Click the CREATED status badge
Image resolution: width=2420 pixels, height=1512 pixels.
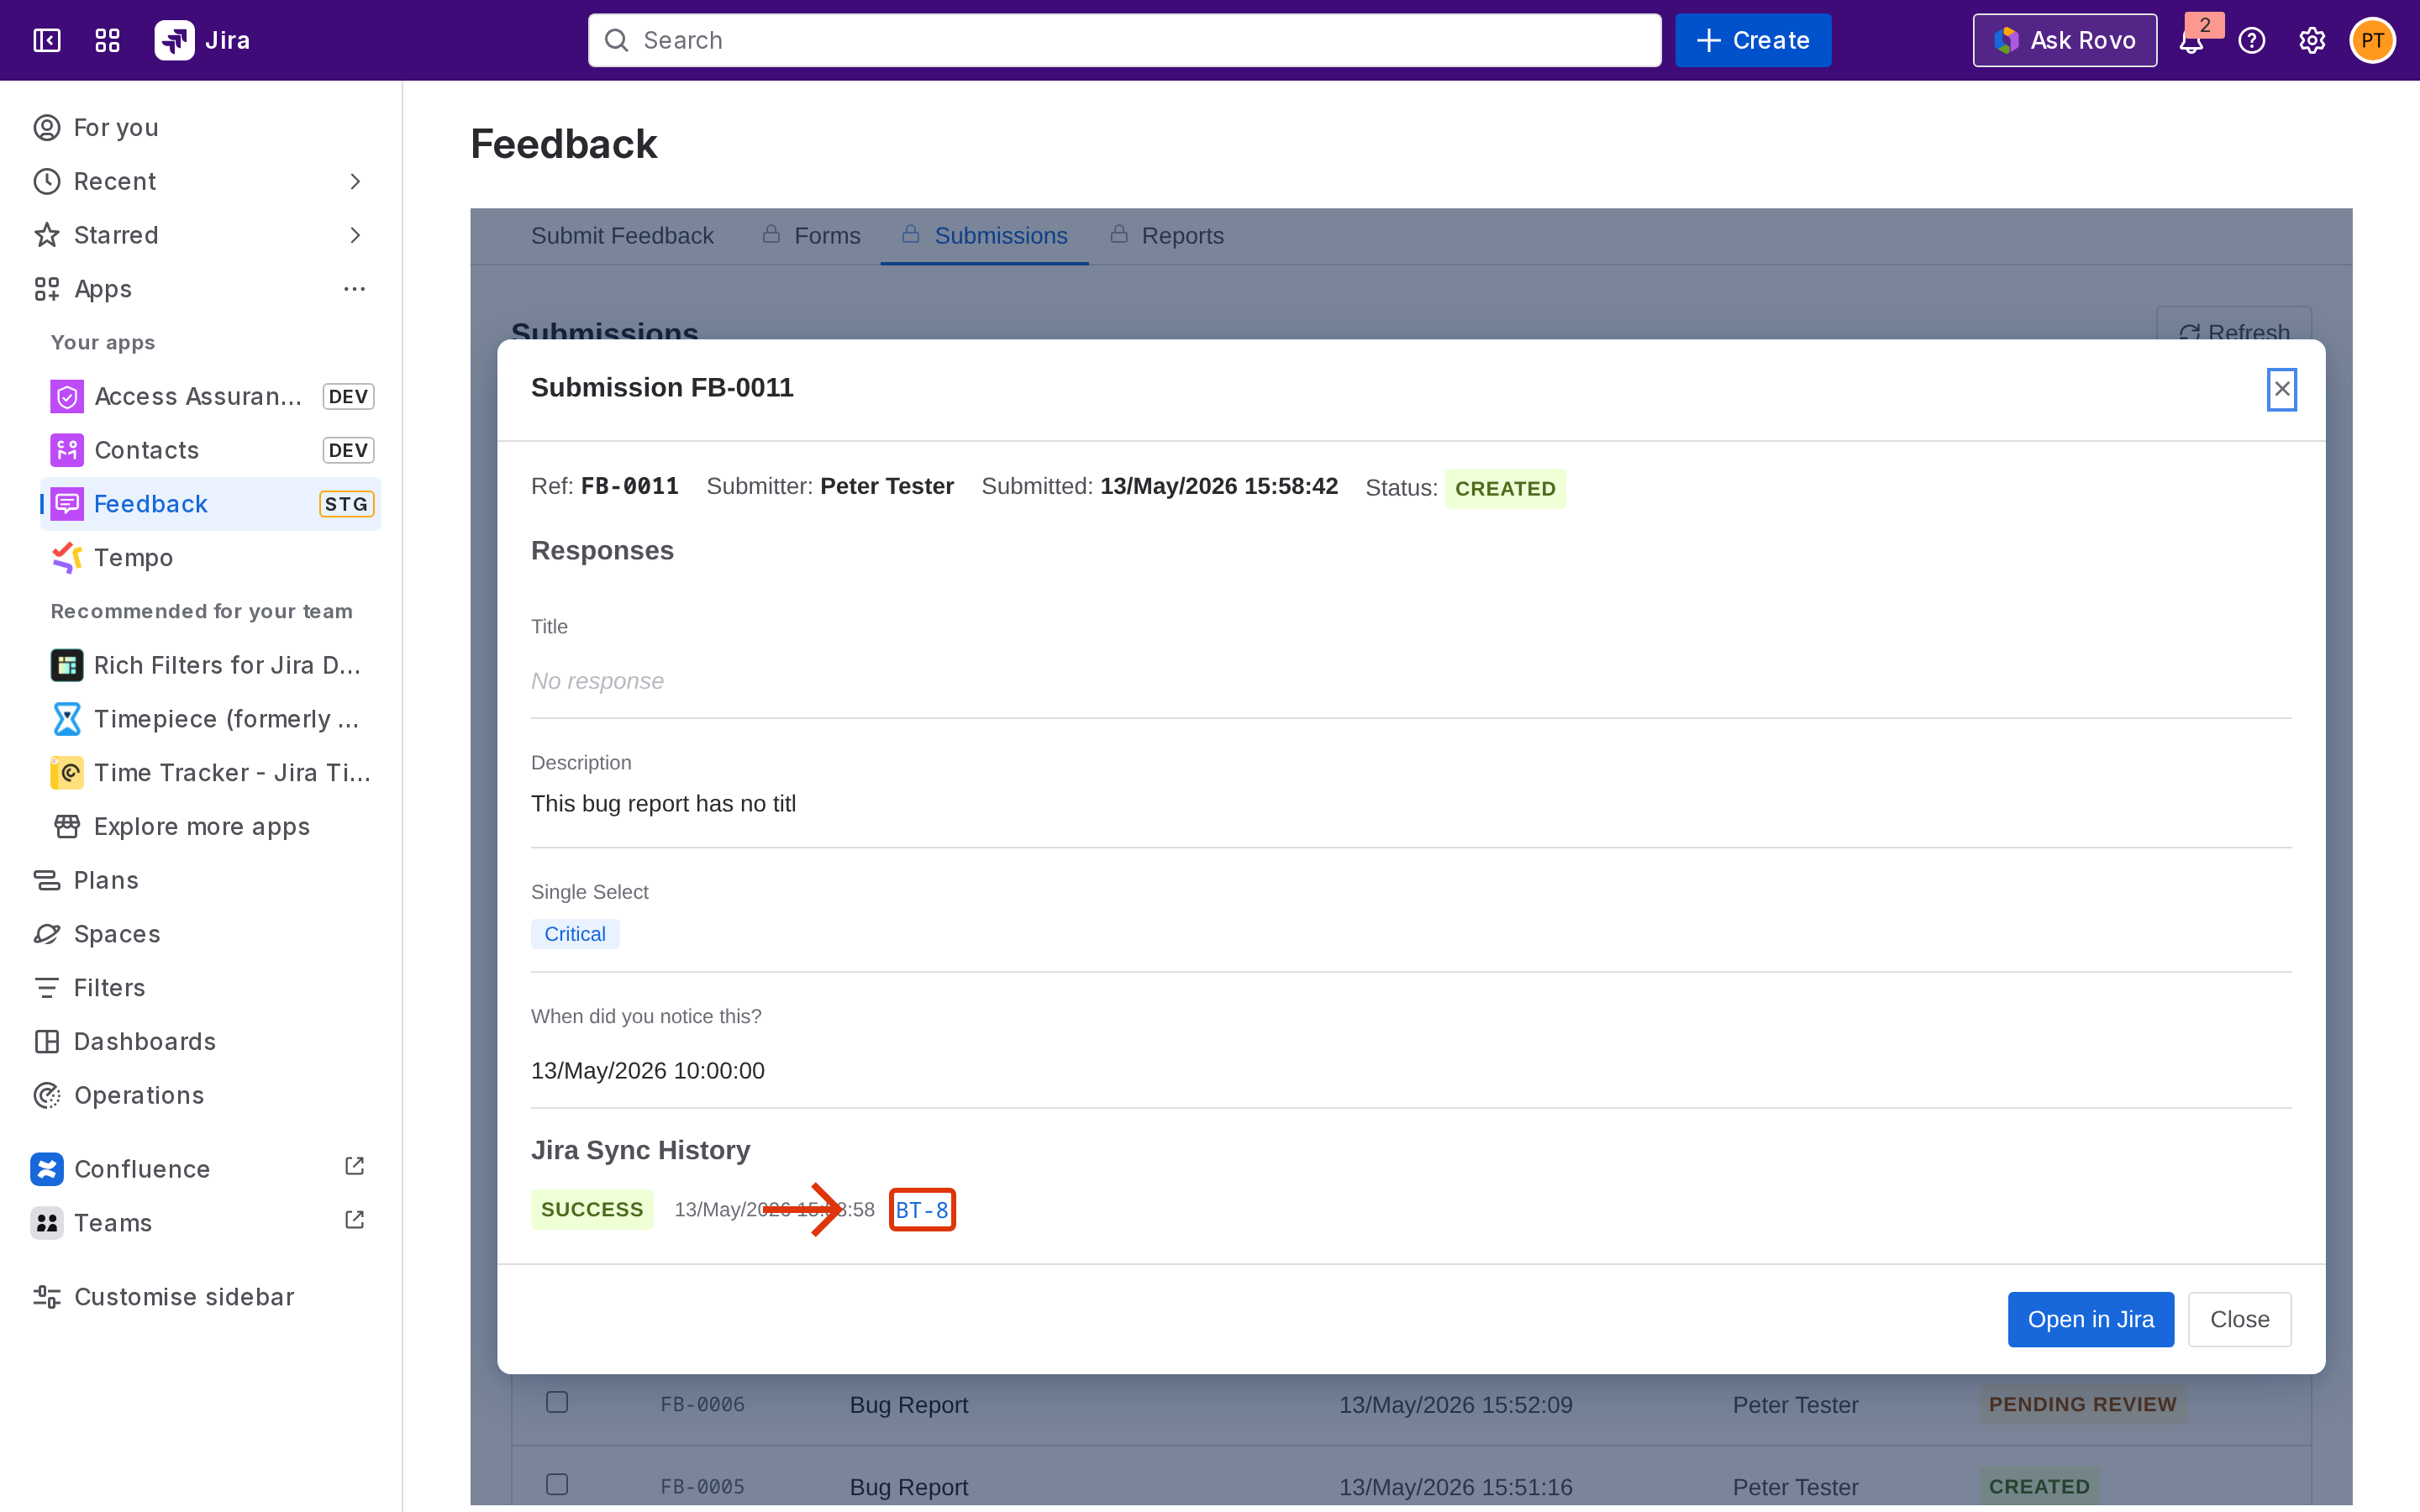point(1505,489)
